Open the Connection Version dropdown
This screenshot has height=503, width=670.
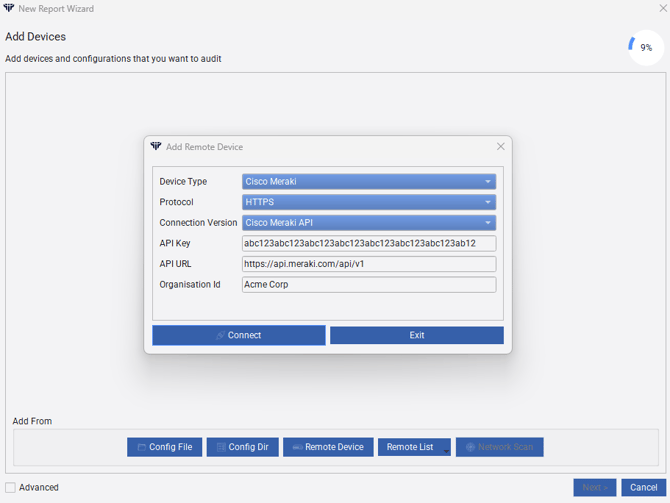point(369,223)
